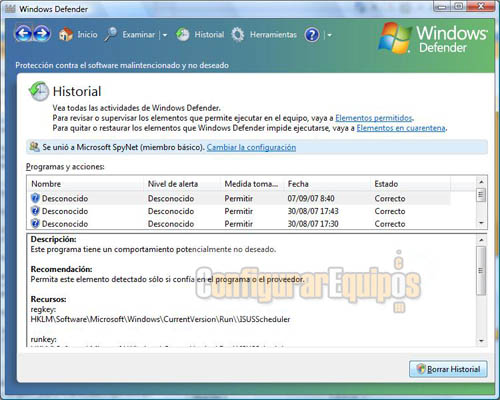Sort list by Fecha column header
500x400 pixels.
(327, 184)
